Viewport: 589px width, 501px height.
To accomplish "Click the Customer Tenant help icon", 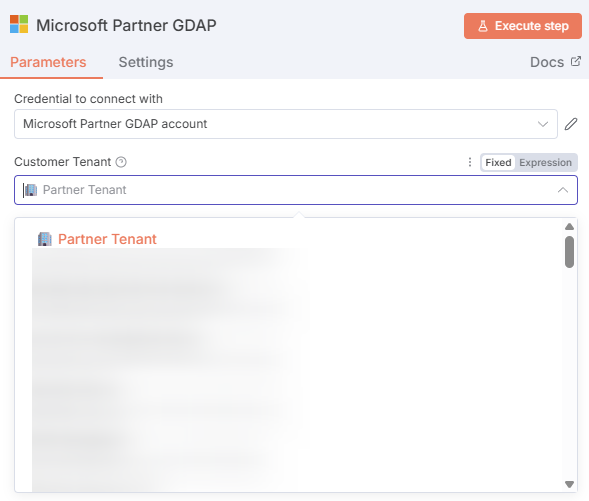I will [121, 162].
